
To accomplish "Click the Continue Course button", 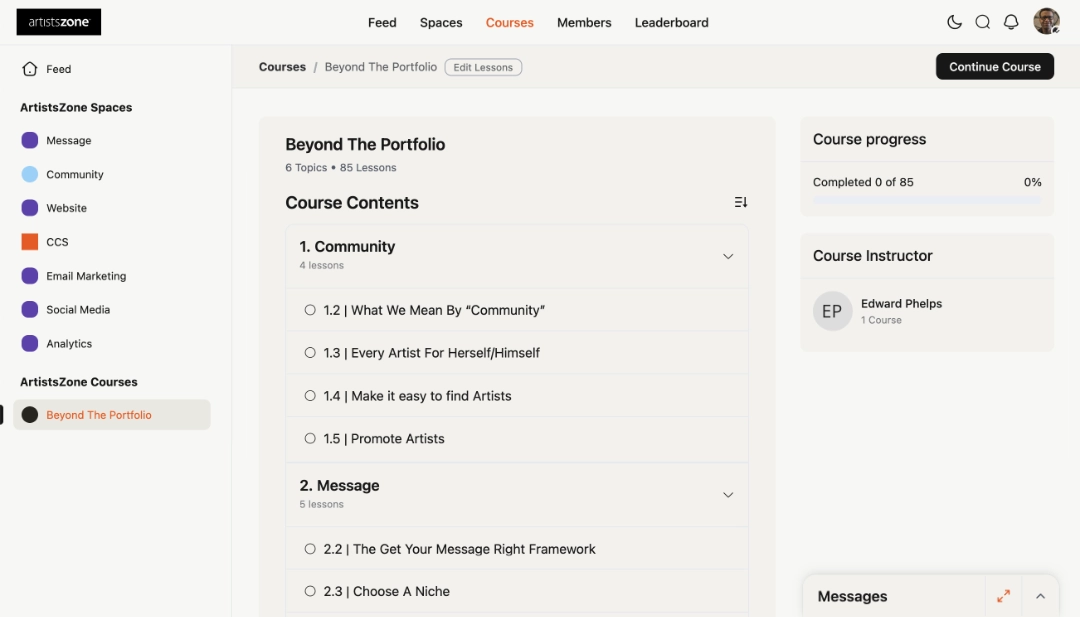I will point(995,67).
